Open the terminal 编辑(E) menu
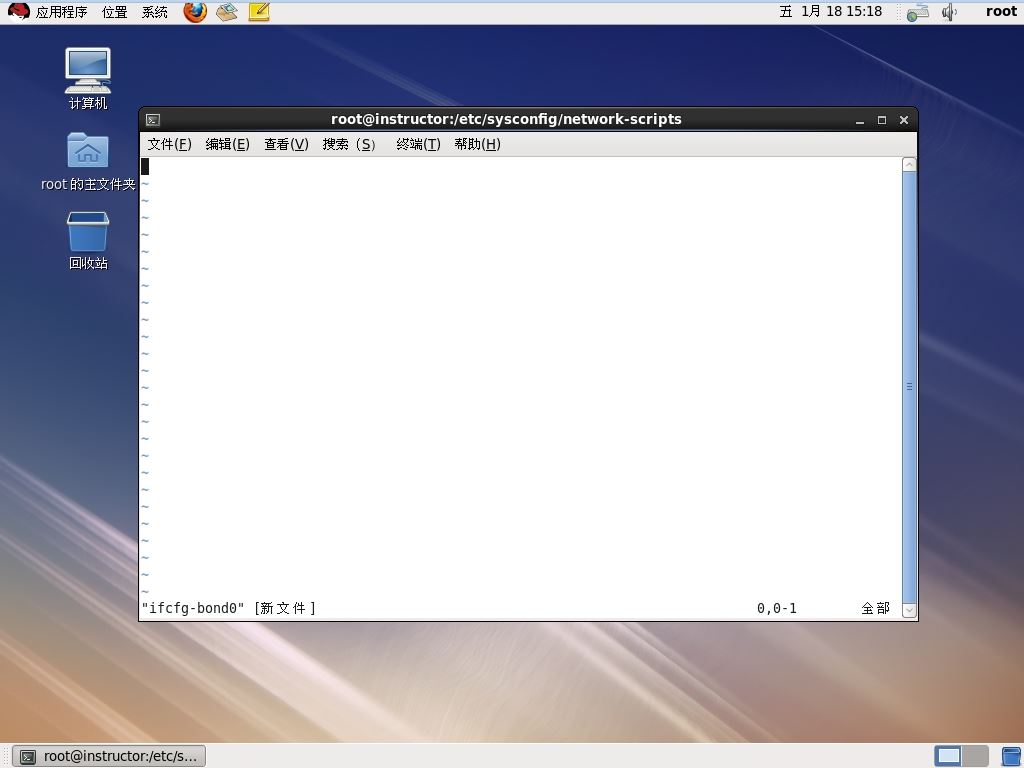 (x=227, y=144)
